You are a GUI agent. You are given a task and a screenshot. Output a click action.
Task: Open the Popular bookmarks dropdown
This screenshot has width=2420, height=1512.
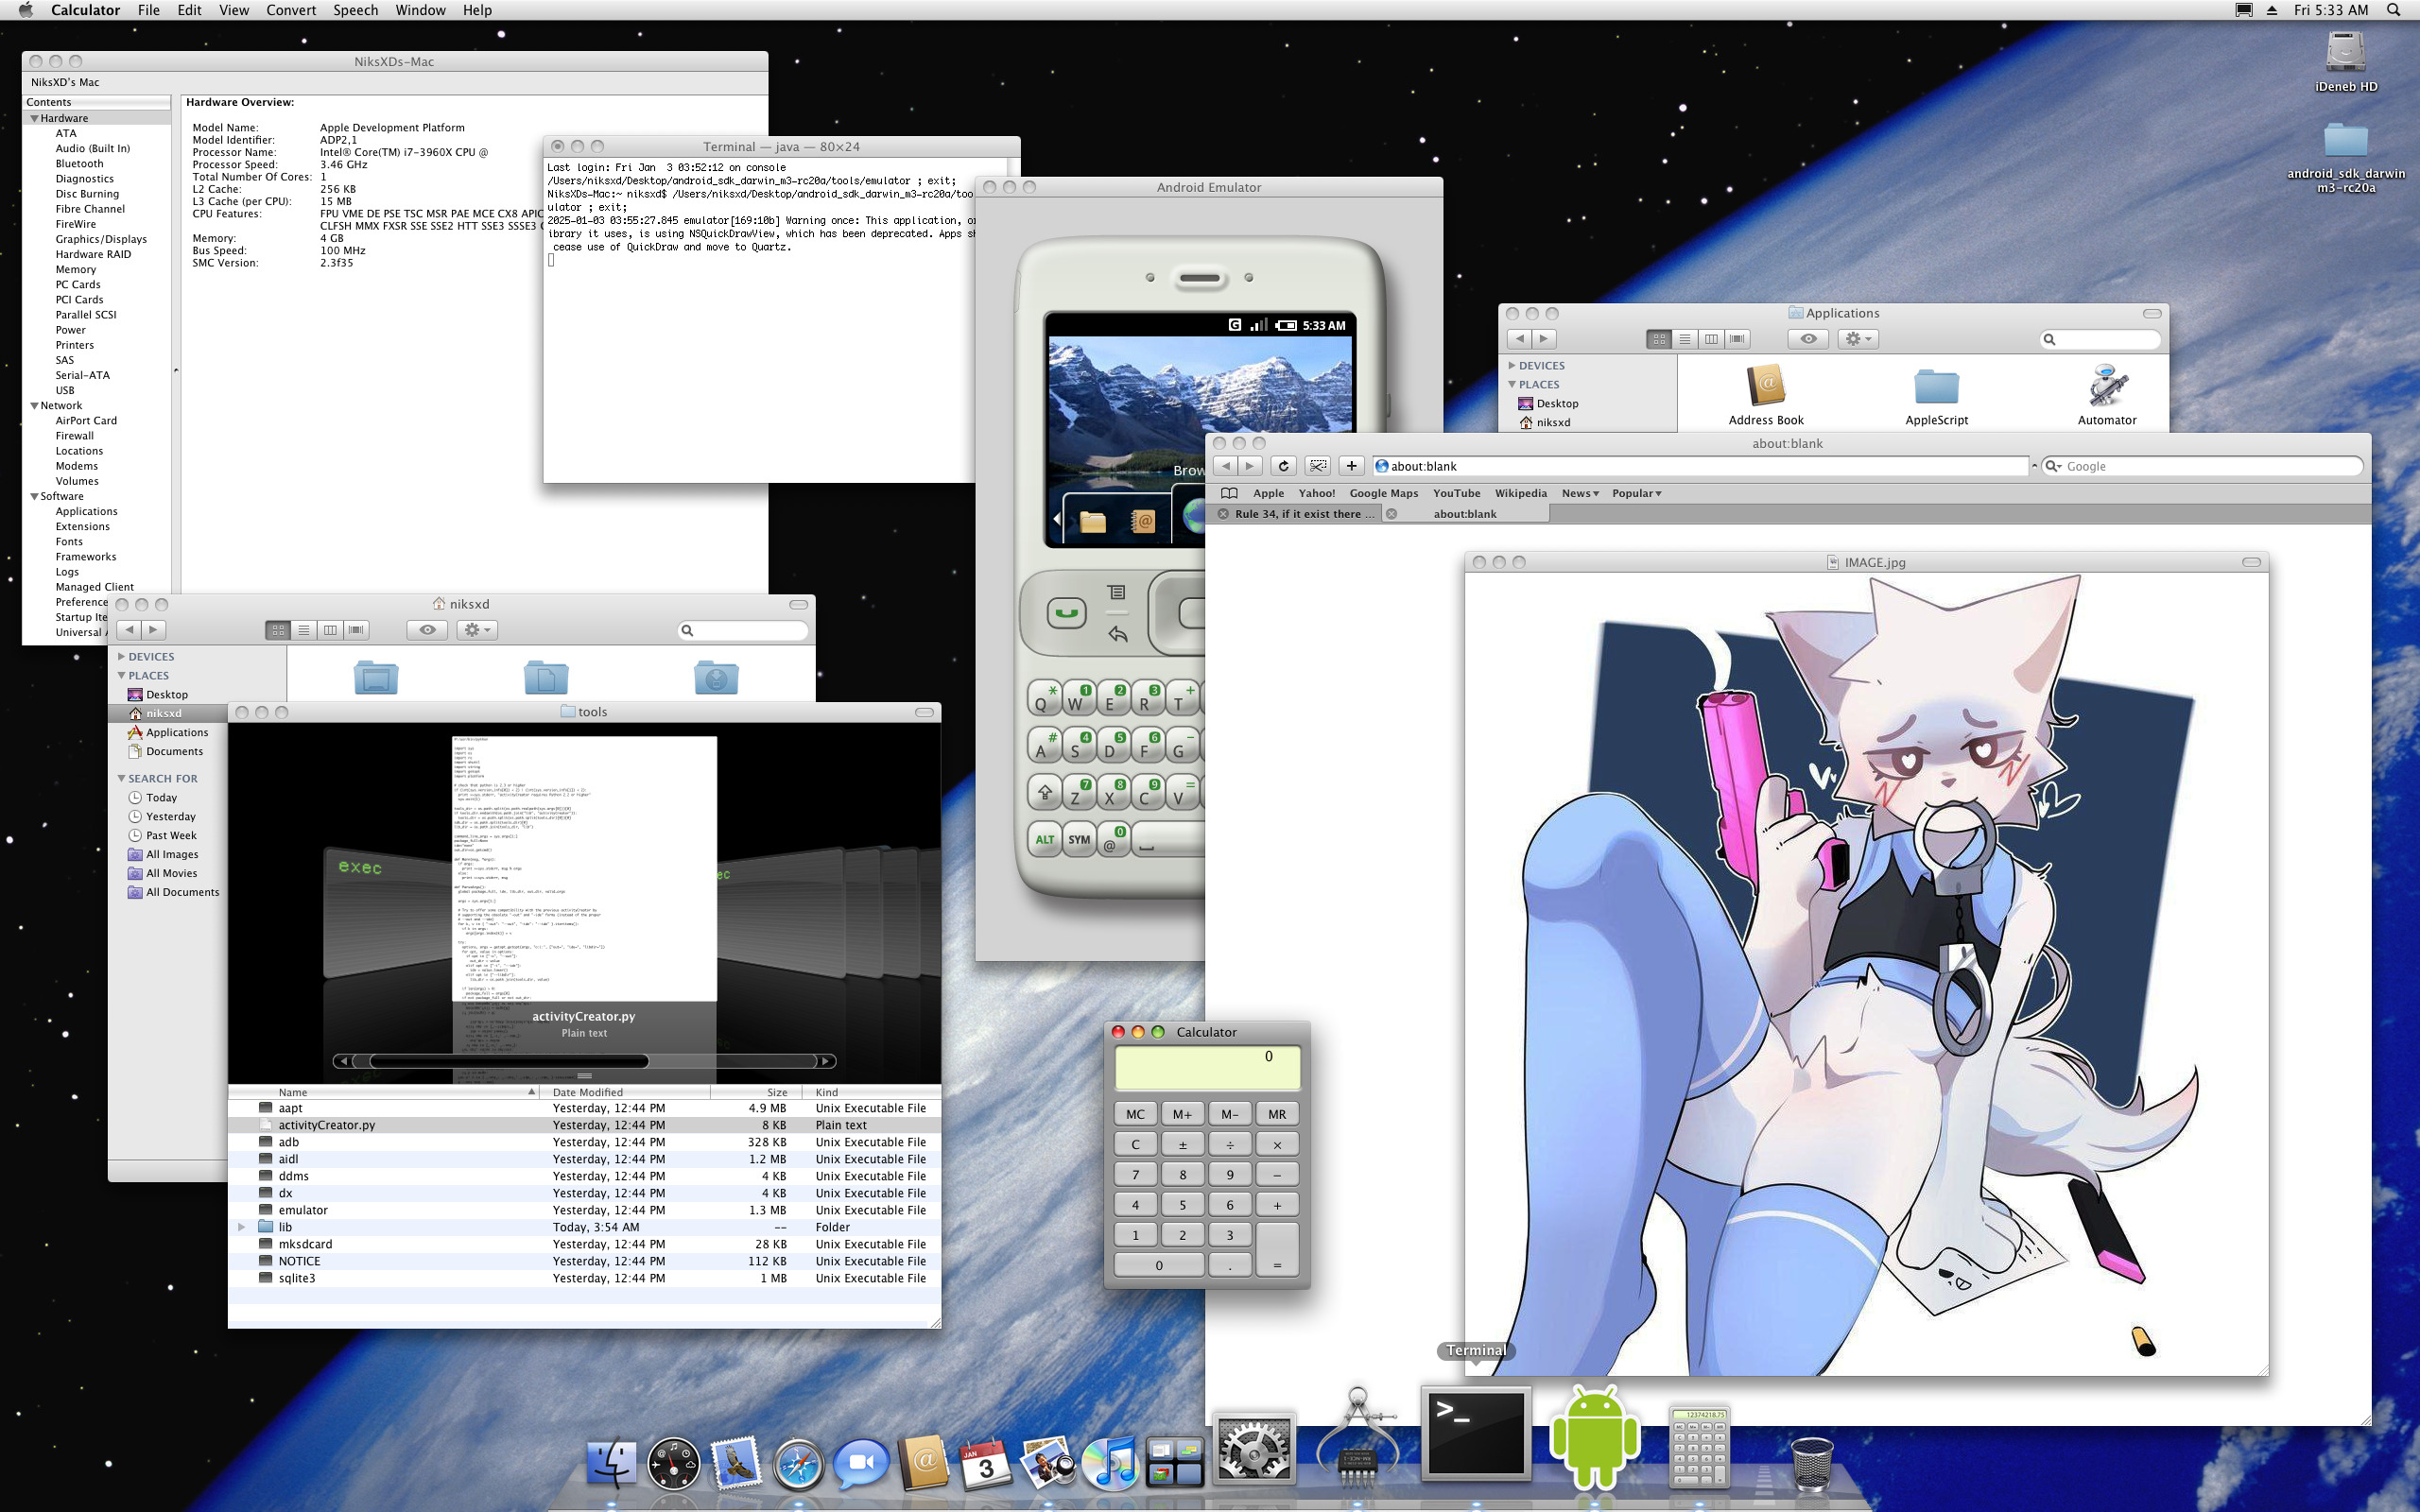point(1636,493)
